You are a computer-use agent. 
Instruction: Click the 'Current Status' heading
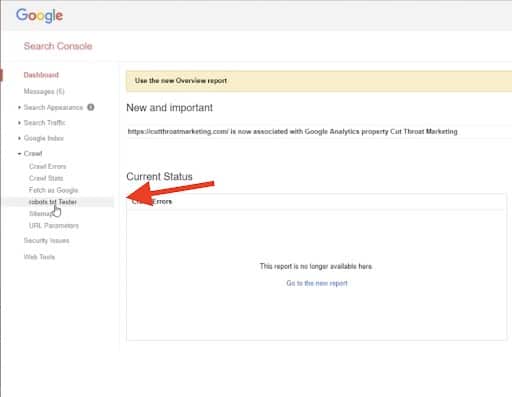(x=159, y=176)
